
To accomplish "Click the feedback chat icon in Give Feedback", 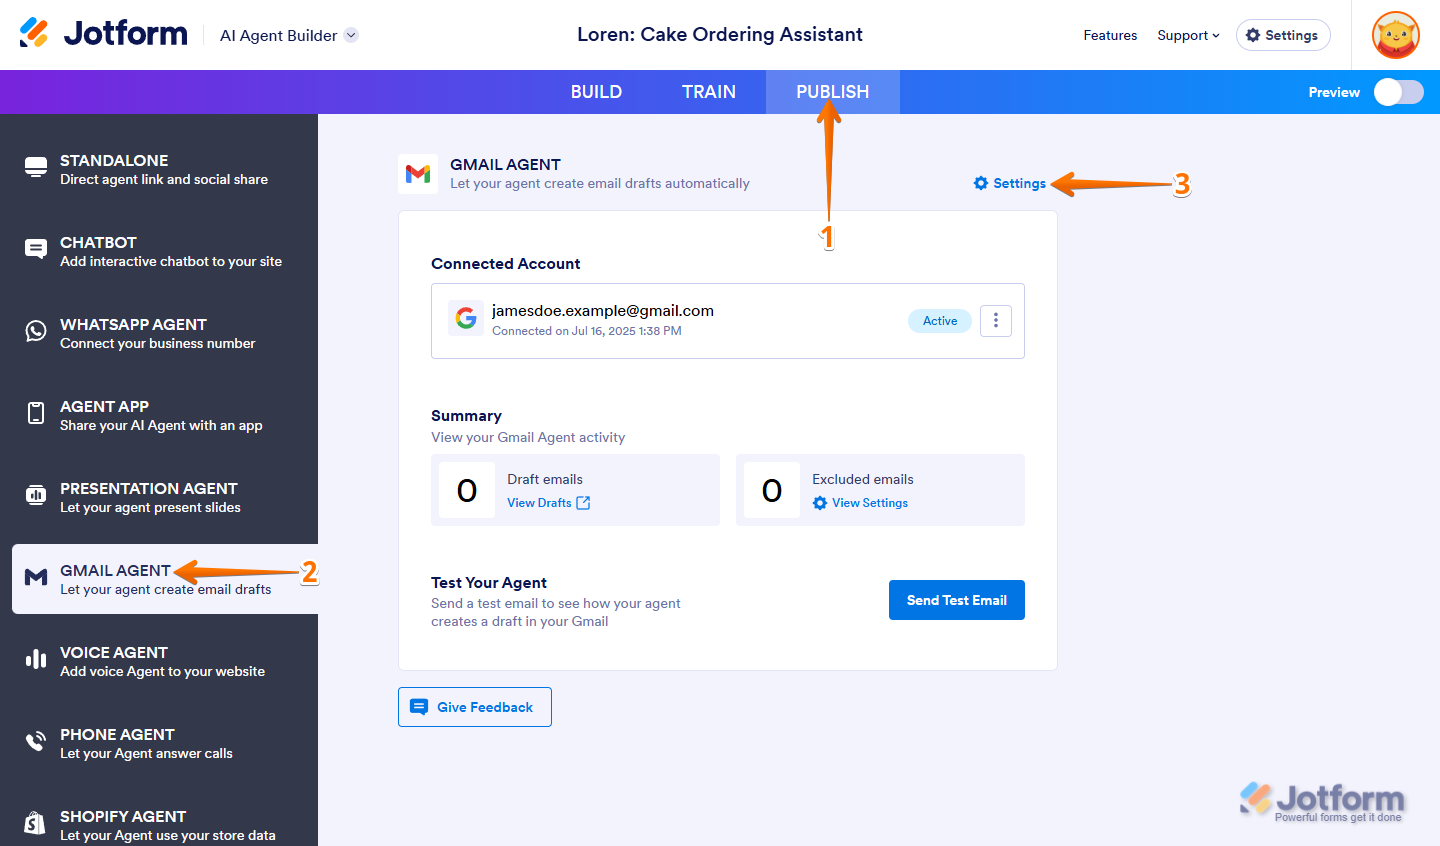I will tap(420, 707).
